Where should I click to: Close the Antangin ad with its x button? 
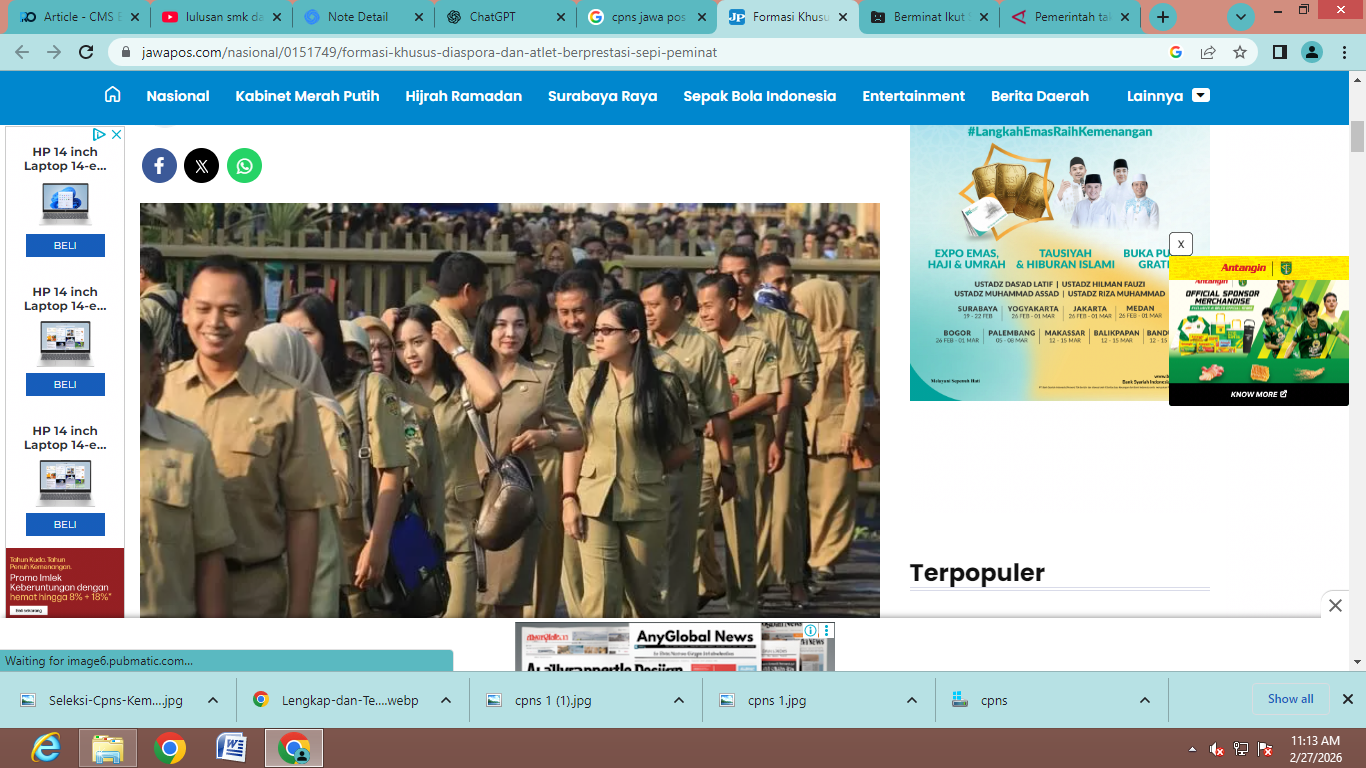(x=1181, y=244)
